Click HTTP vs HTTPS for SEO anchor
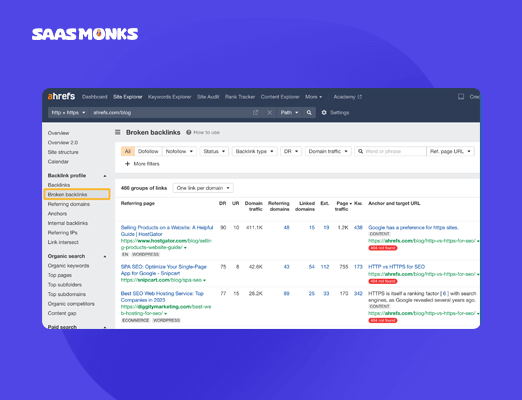 coord(396,267)
